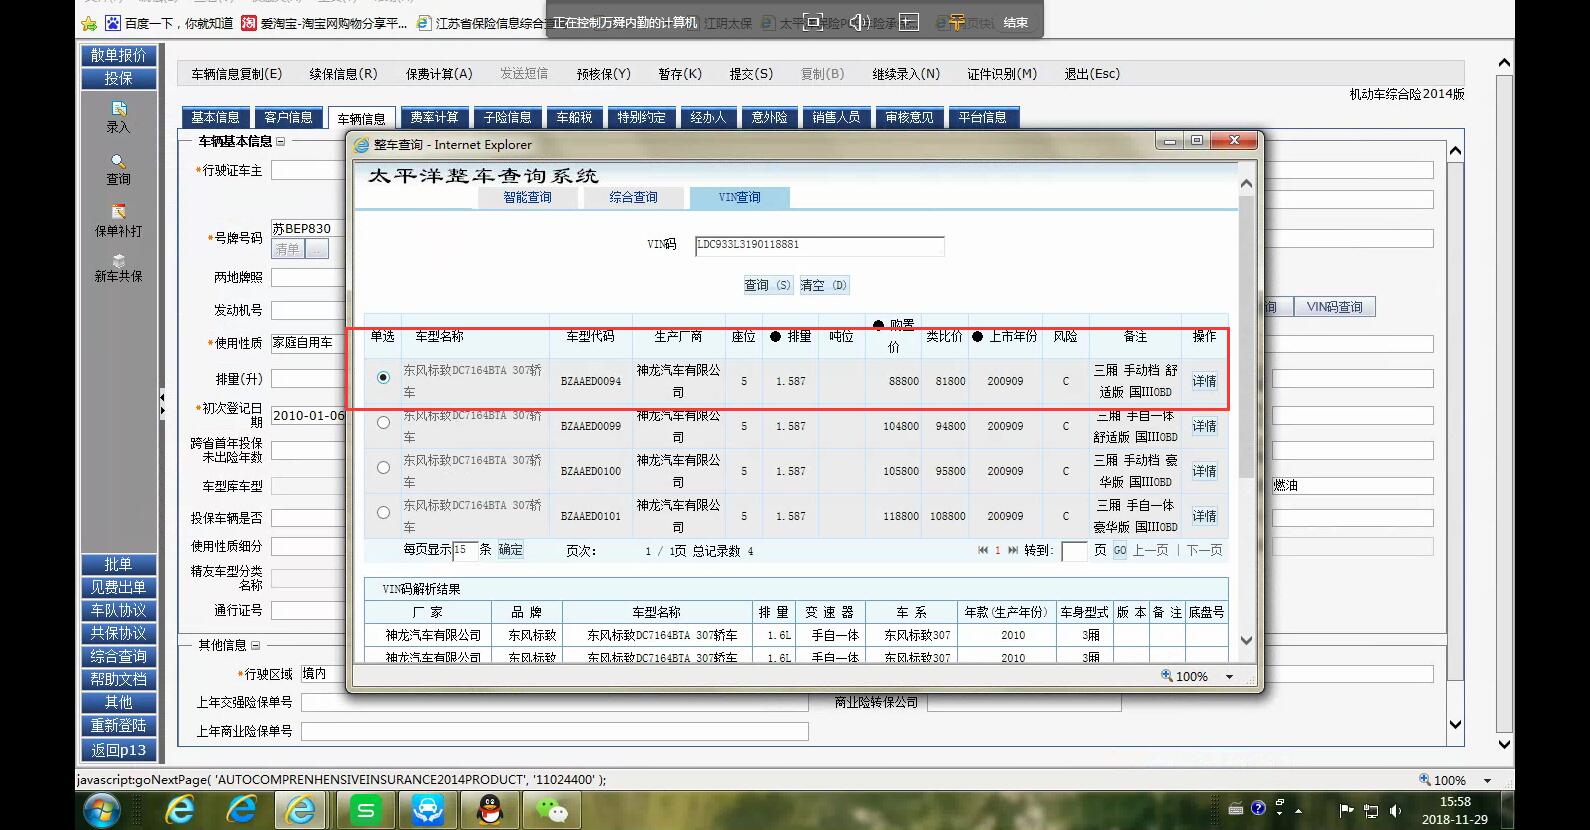Click 提交(S) in toolbar

751,74
